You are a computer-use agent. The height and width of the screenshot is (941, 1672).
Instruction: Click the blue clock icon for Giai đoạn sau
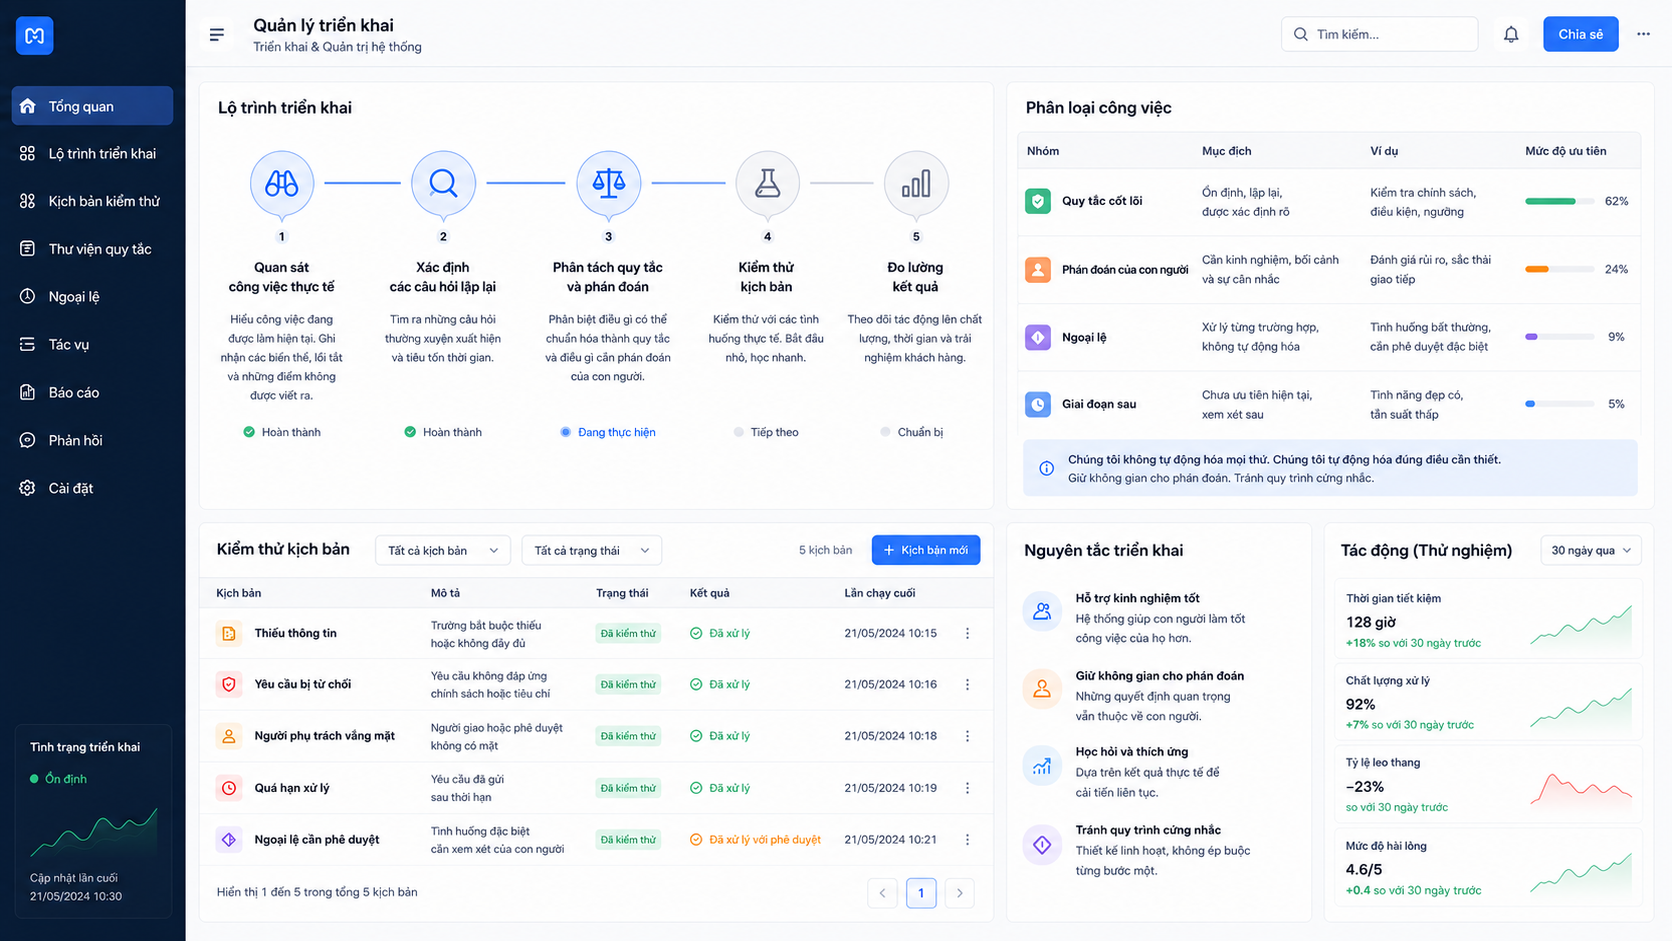(x=1038, y=404)
